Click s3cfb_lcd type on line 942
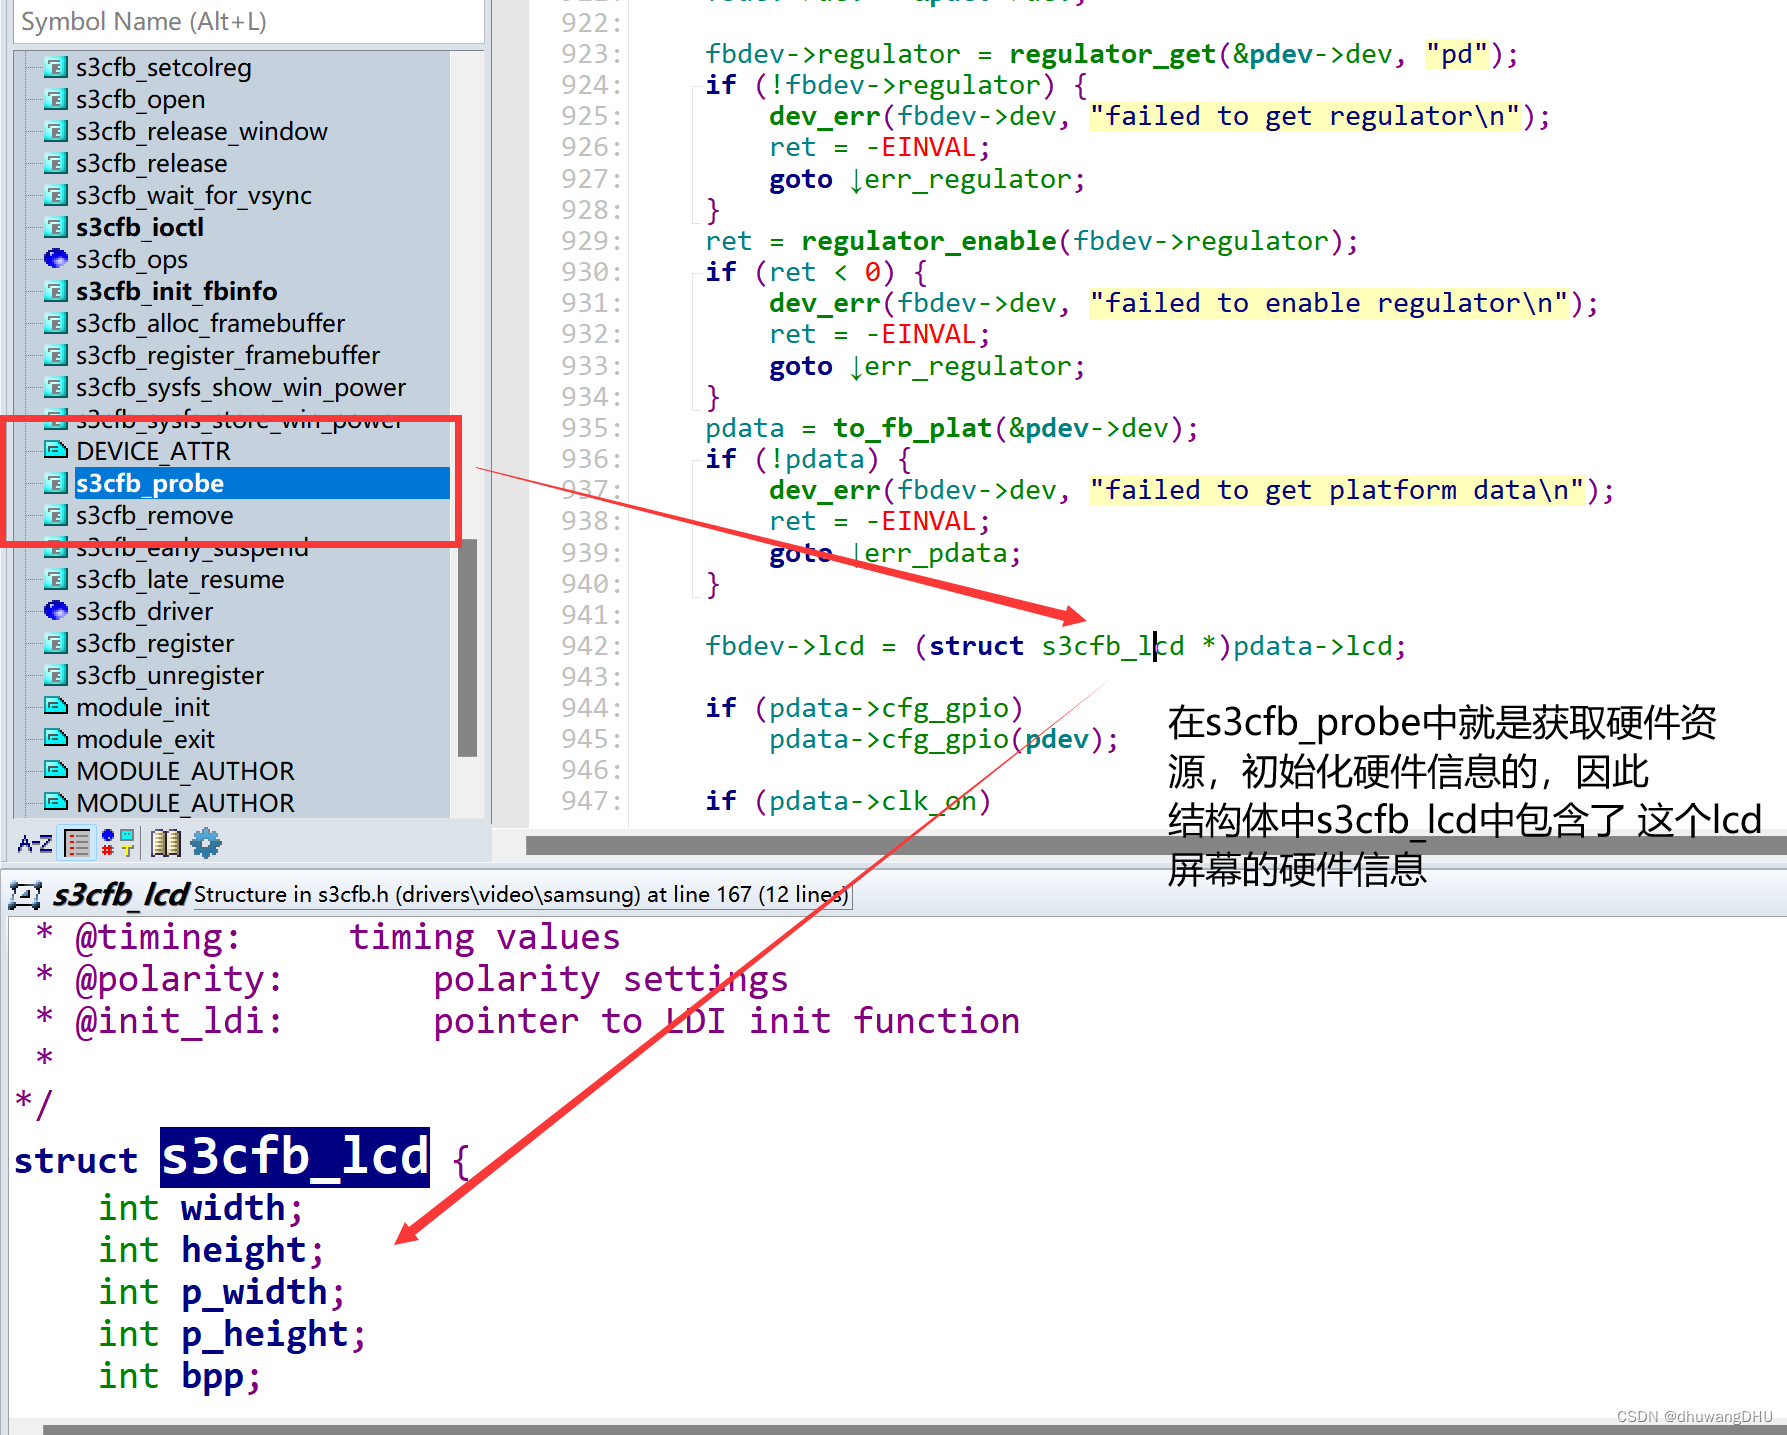The image size is (1787, 1435). tap(1112, 646)
